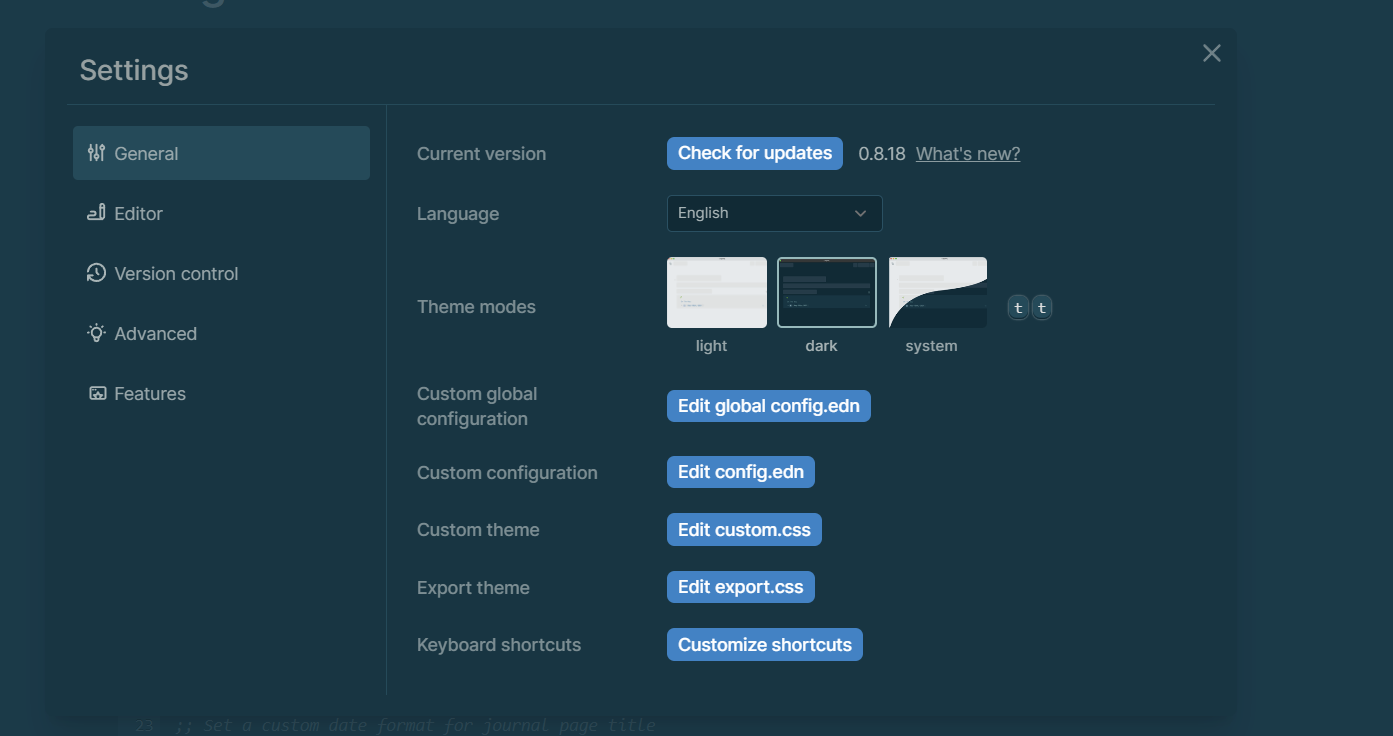1393x736 pixels.
Task: Click the close X on the Settings dialog
Action: tap(1211, 53)
